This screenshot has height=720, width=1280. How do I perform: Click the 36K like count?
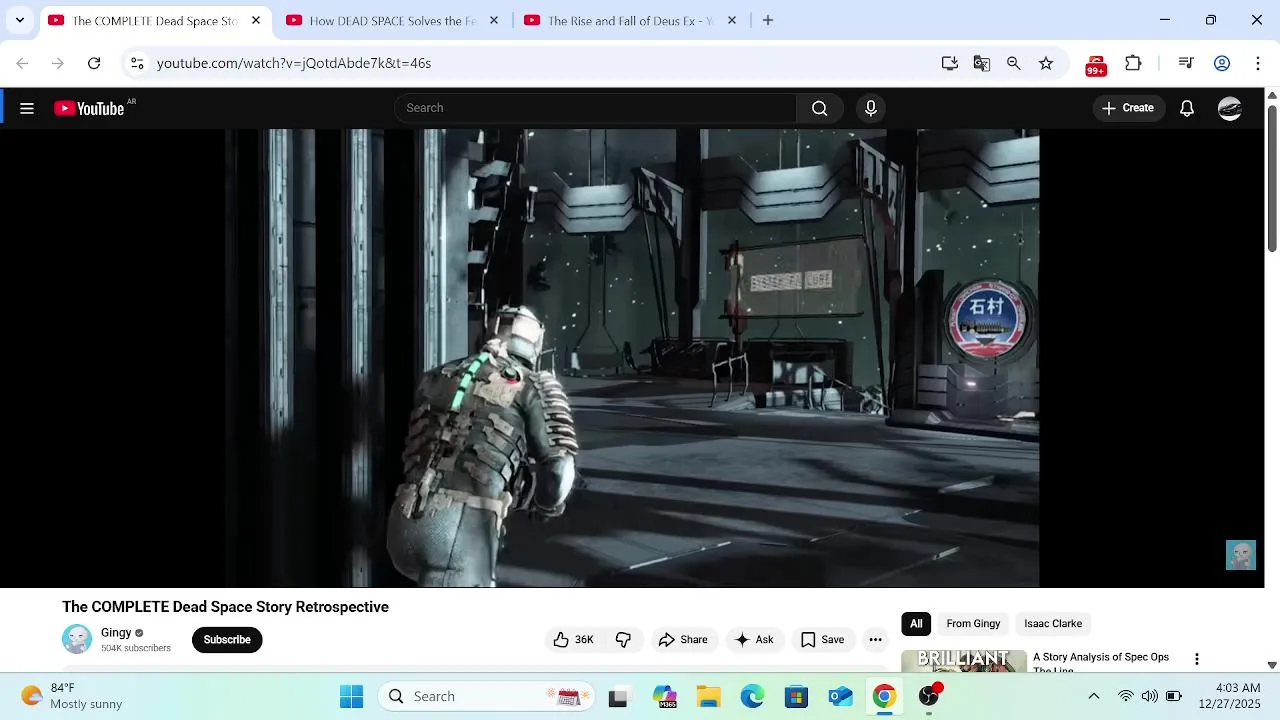coord(584,640)
